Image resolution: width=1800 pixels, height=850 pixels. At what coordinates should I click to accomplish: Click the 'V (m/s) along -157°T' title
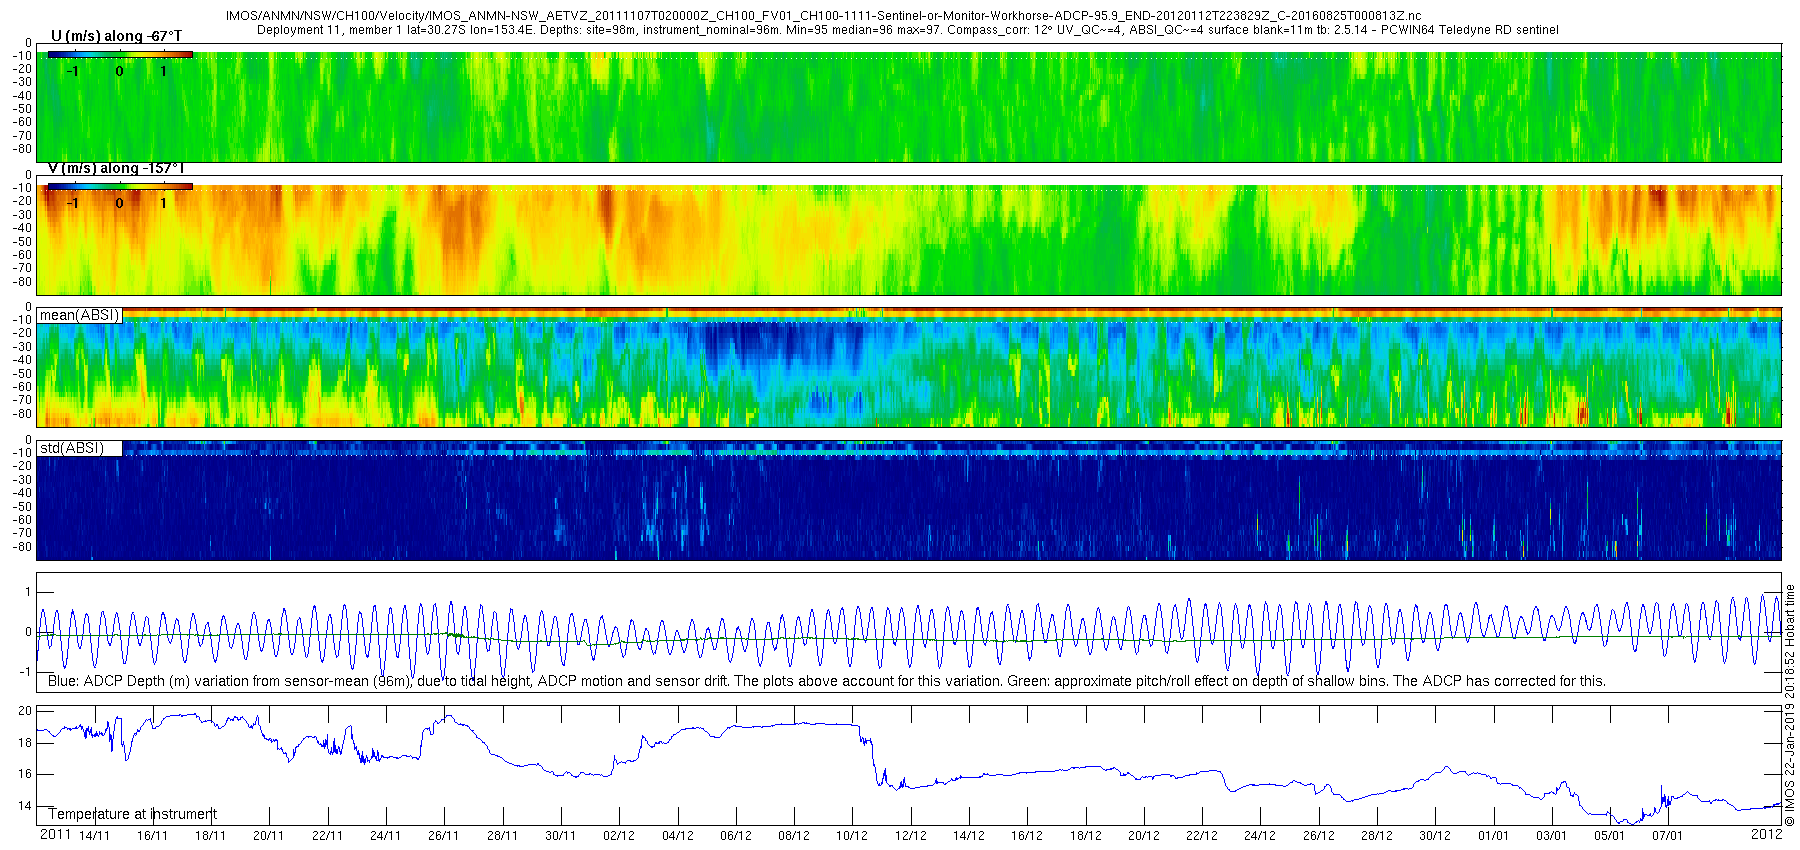pyautogui.click(x=116, y=168)
